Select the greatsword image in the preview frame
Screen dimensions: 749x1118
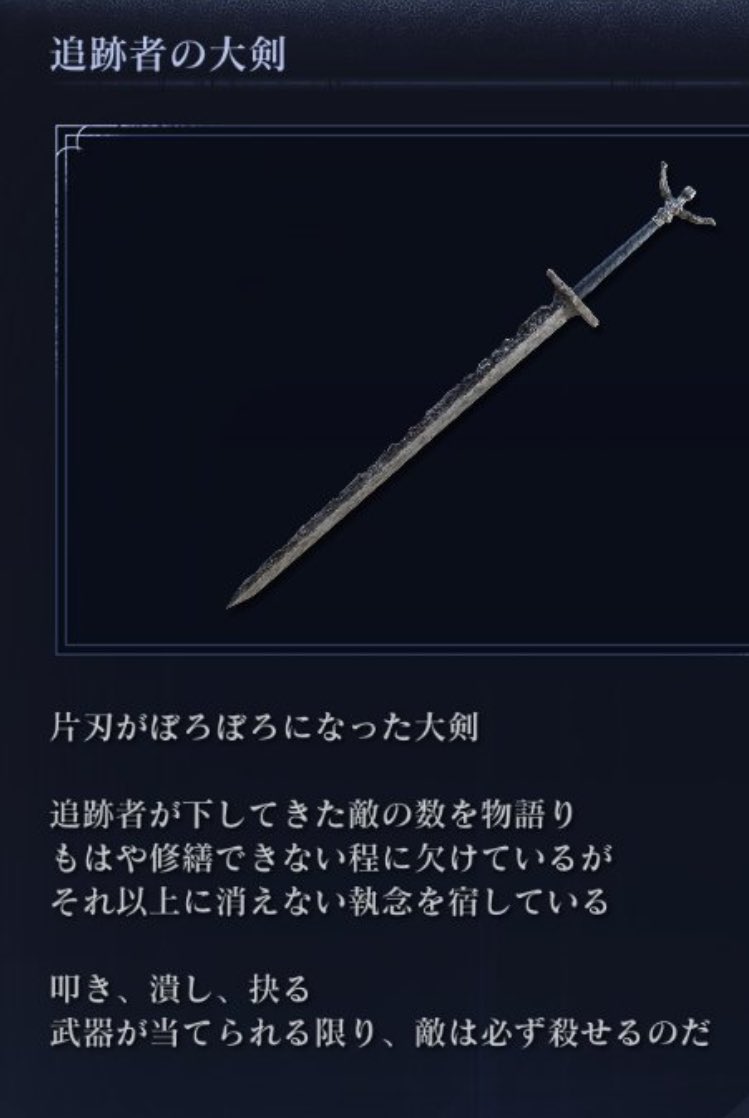(x=471, y=385)
